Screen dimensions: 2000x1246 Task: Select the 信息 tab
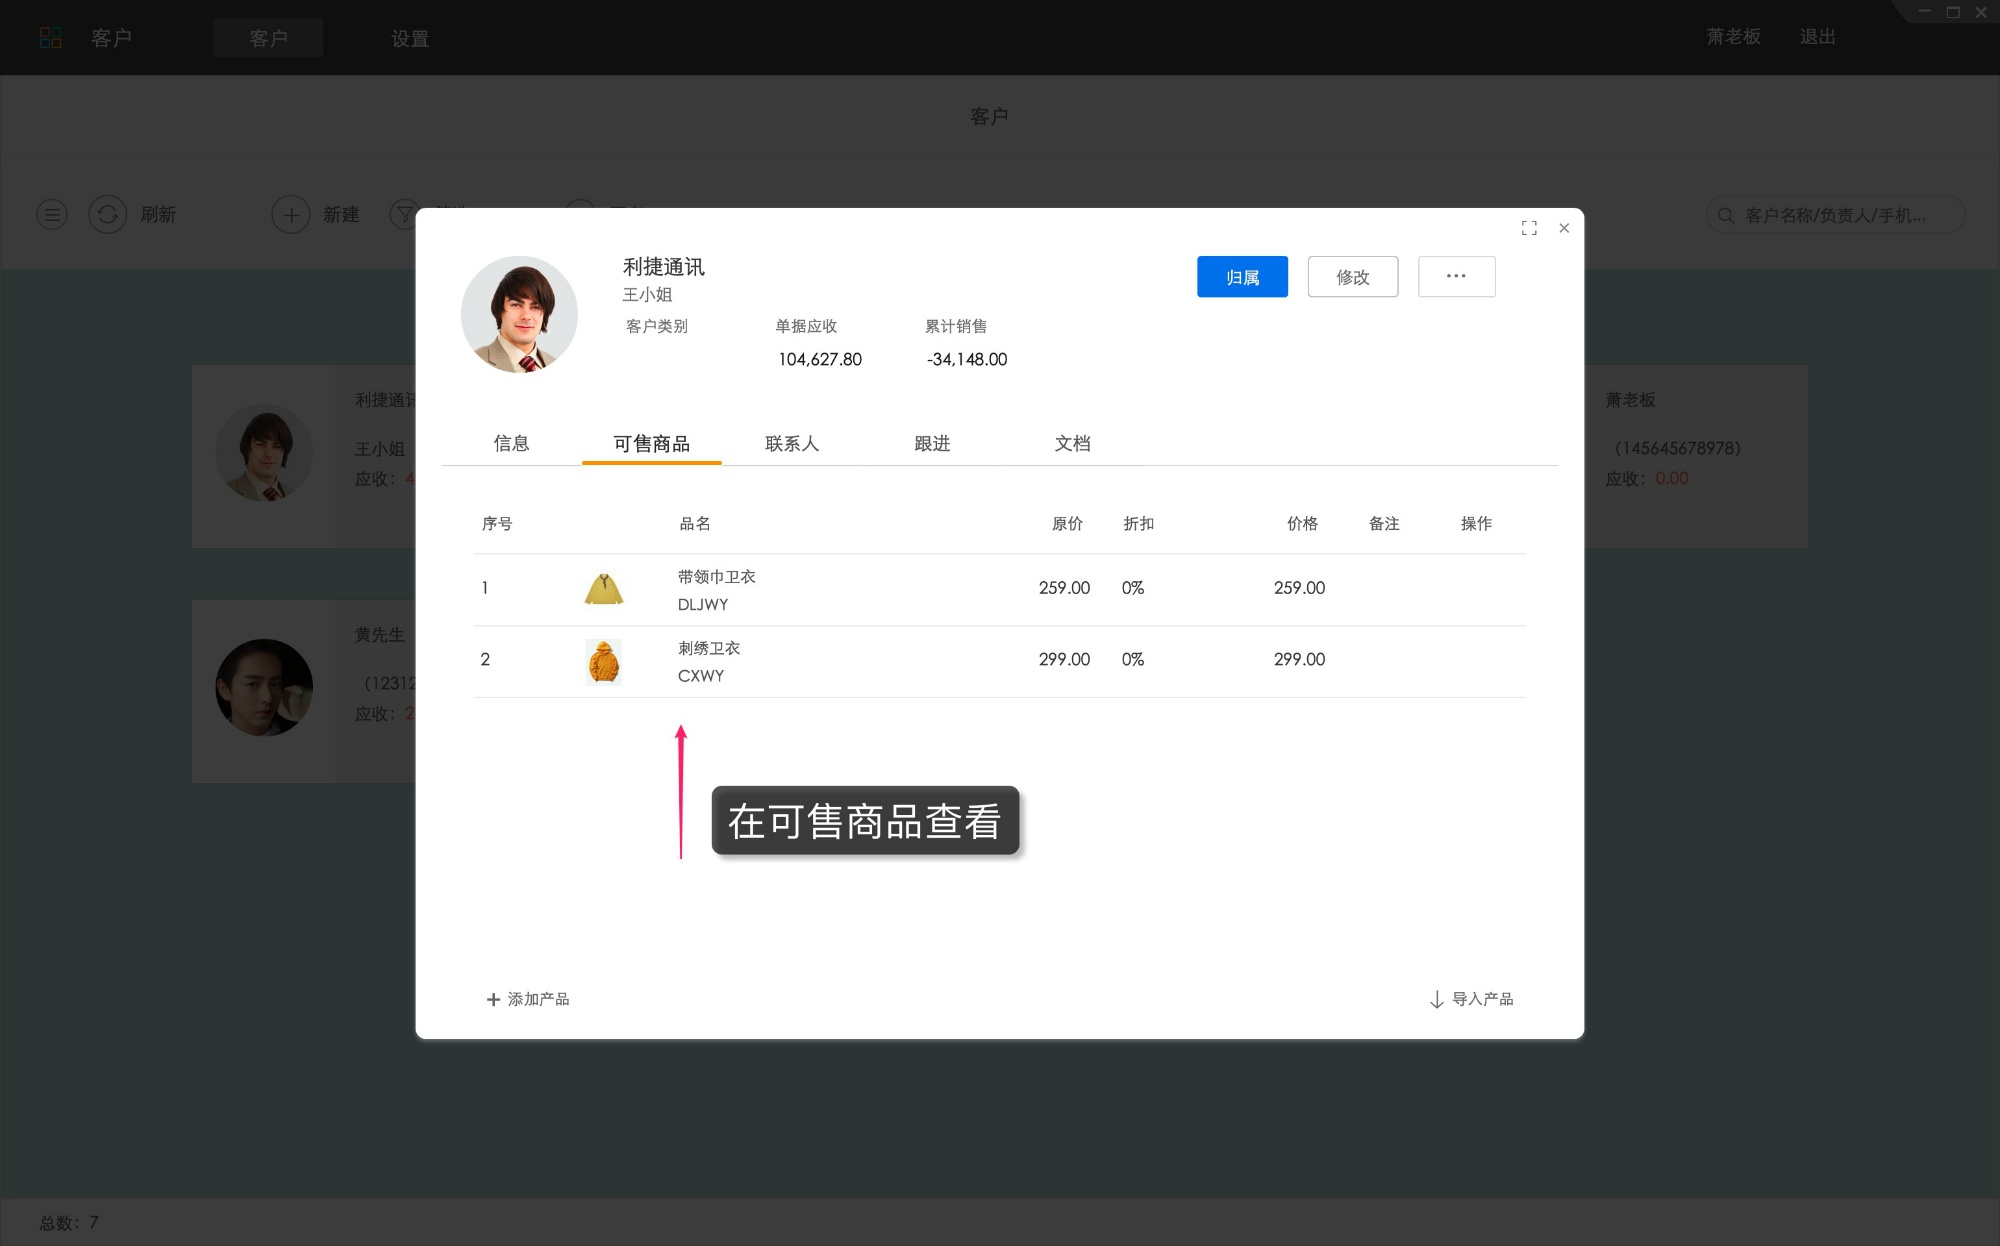(512, 443)
